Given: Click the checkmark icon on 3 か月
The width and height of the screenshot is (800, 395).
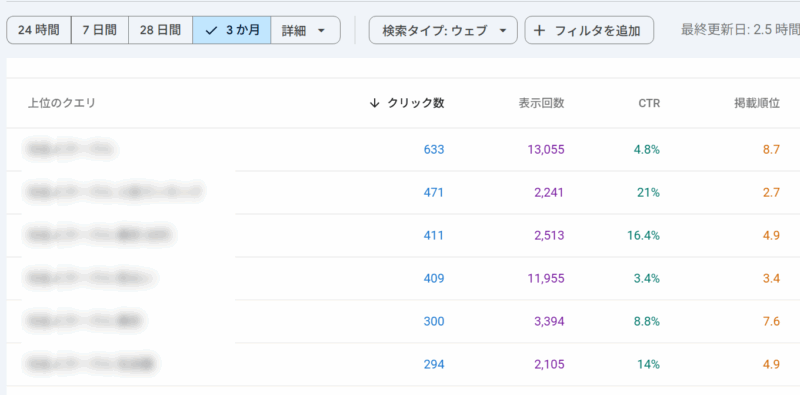Looking at the screenshot, I should [211, 31].
